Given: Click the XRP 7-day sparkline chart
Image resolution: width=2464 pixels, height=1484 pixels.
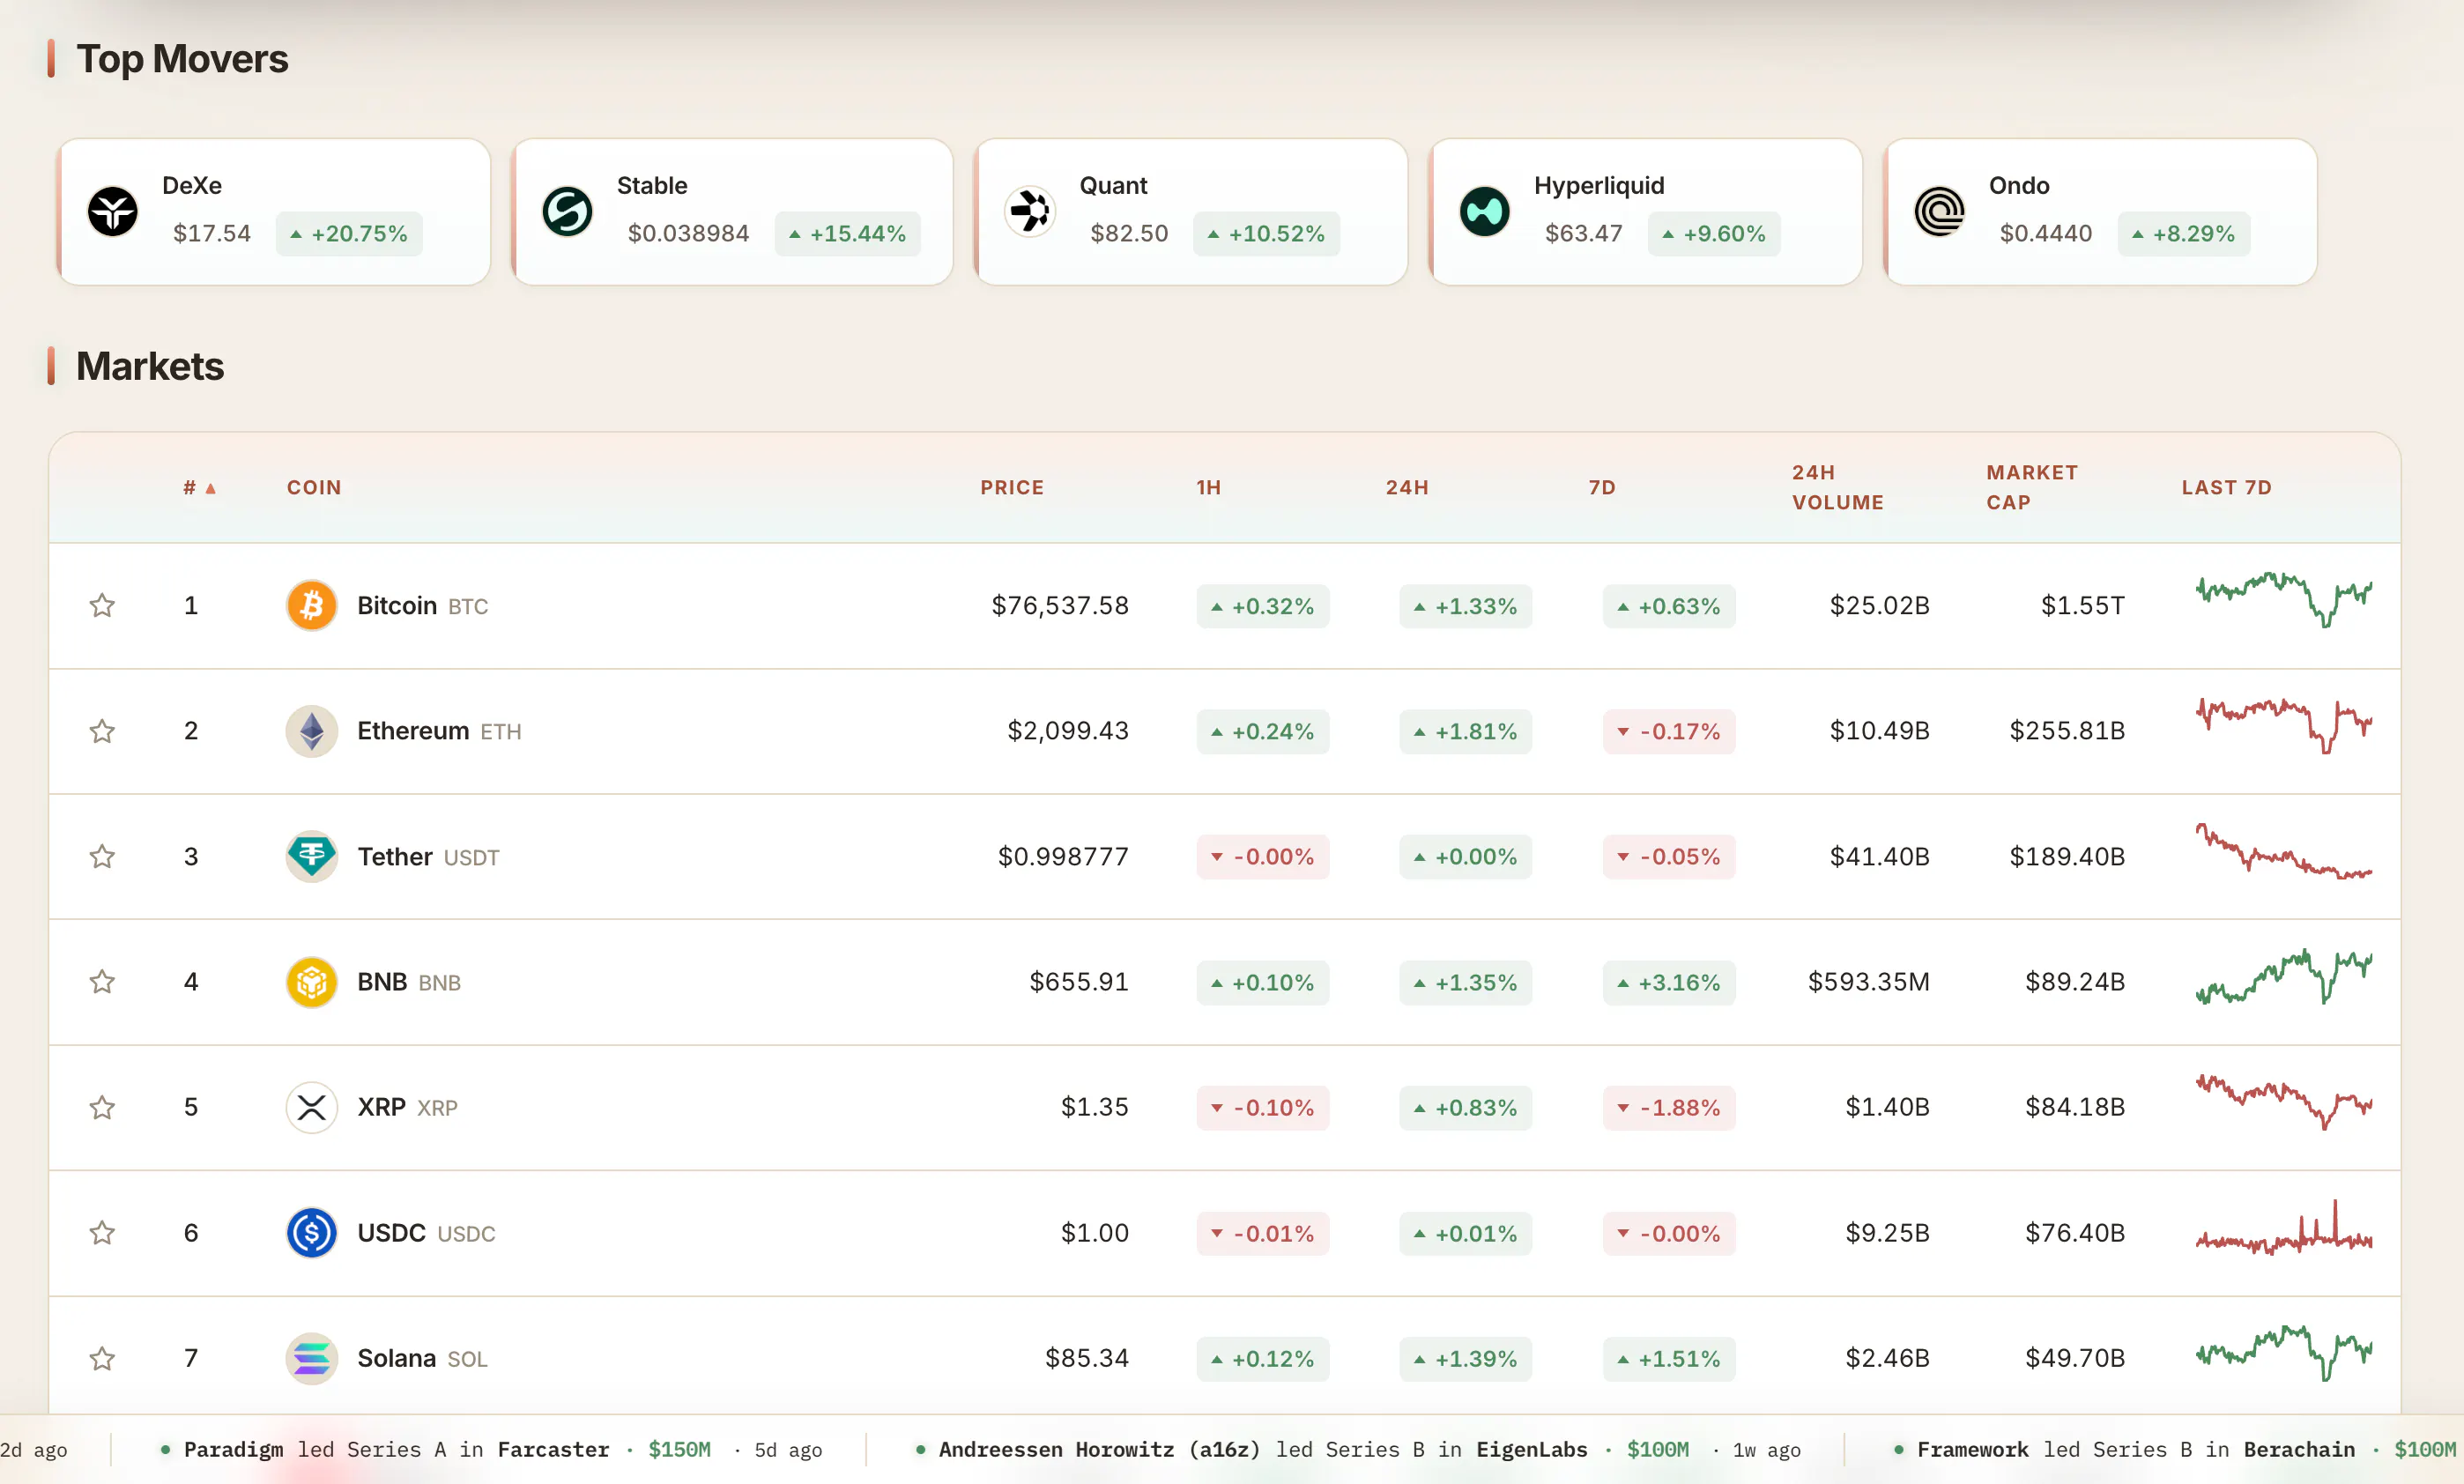Looking at the screenshot, I should tap(2283, 1102).
